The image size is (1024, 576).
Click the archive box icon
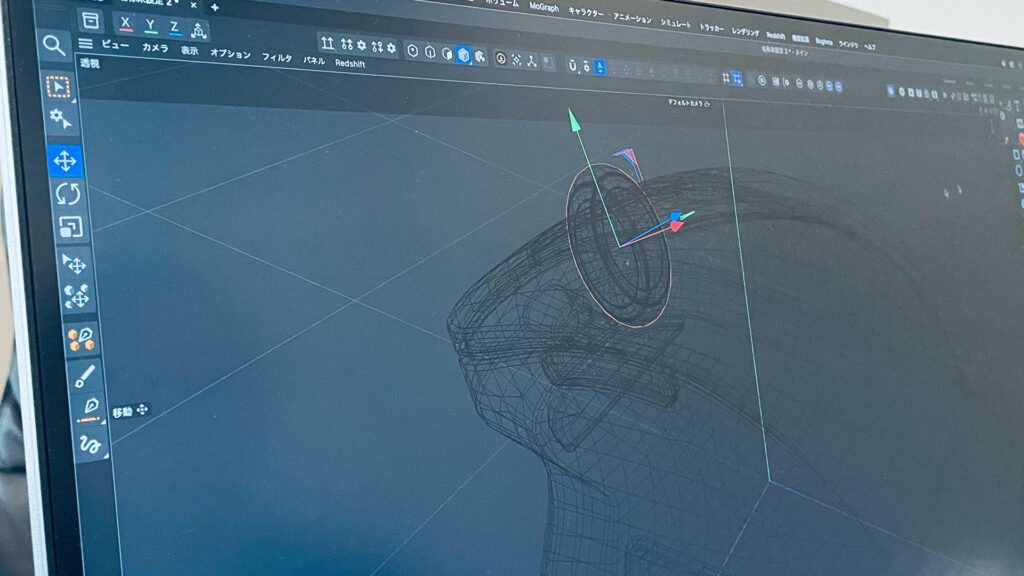(90, 20)
